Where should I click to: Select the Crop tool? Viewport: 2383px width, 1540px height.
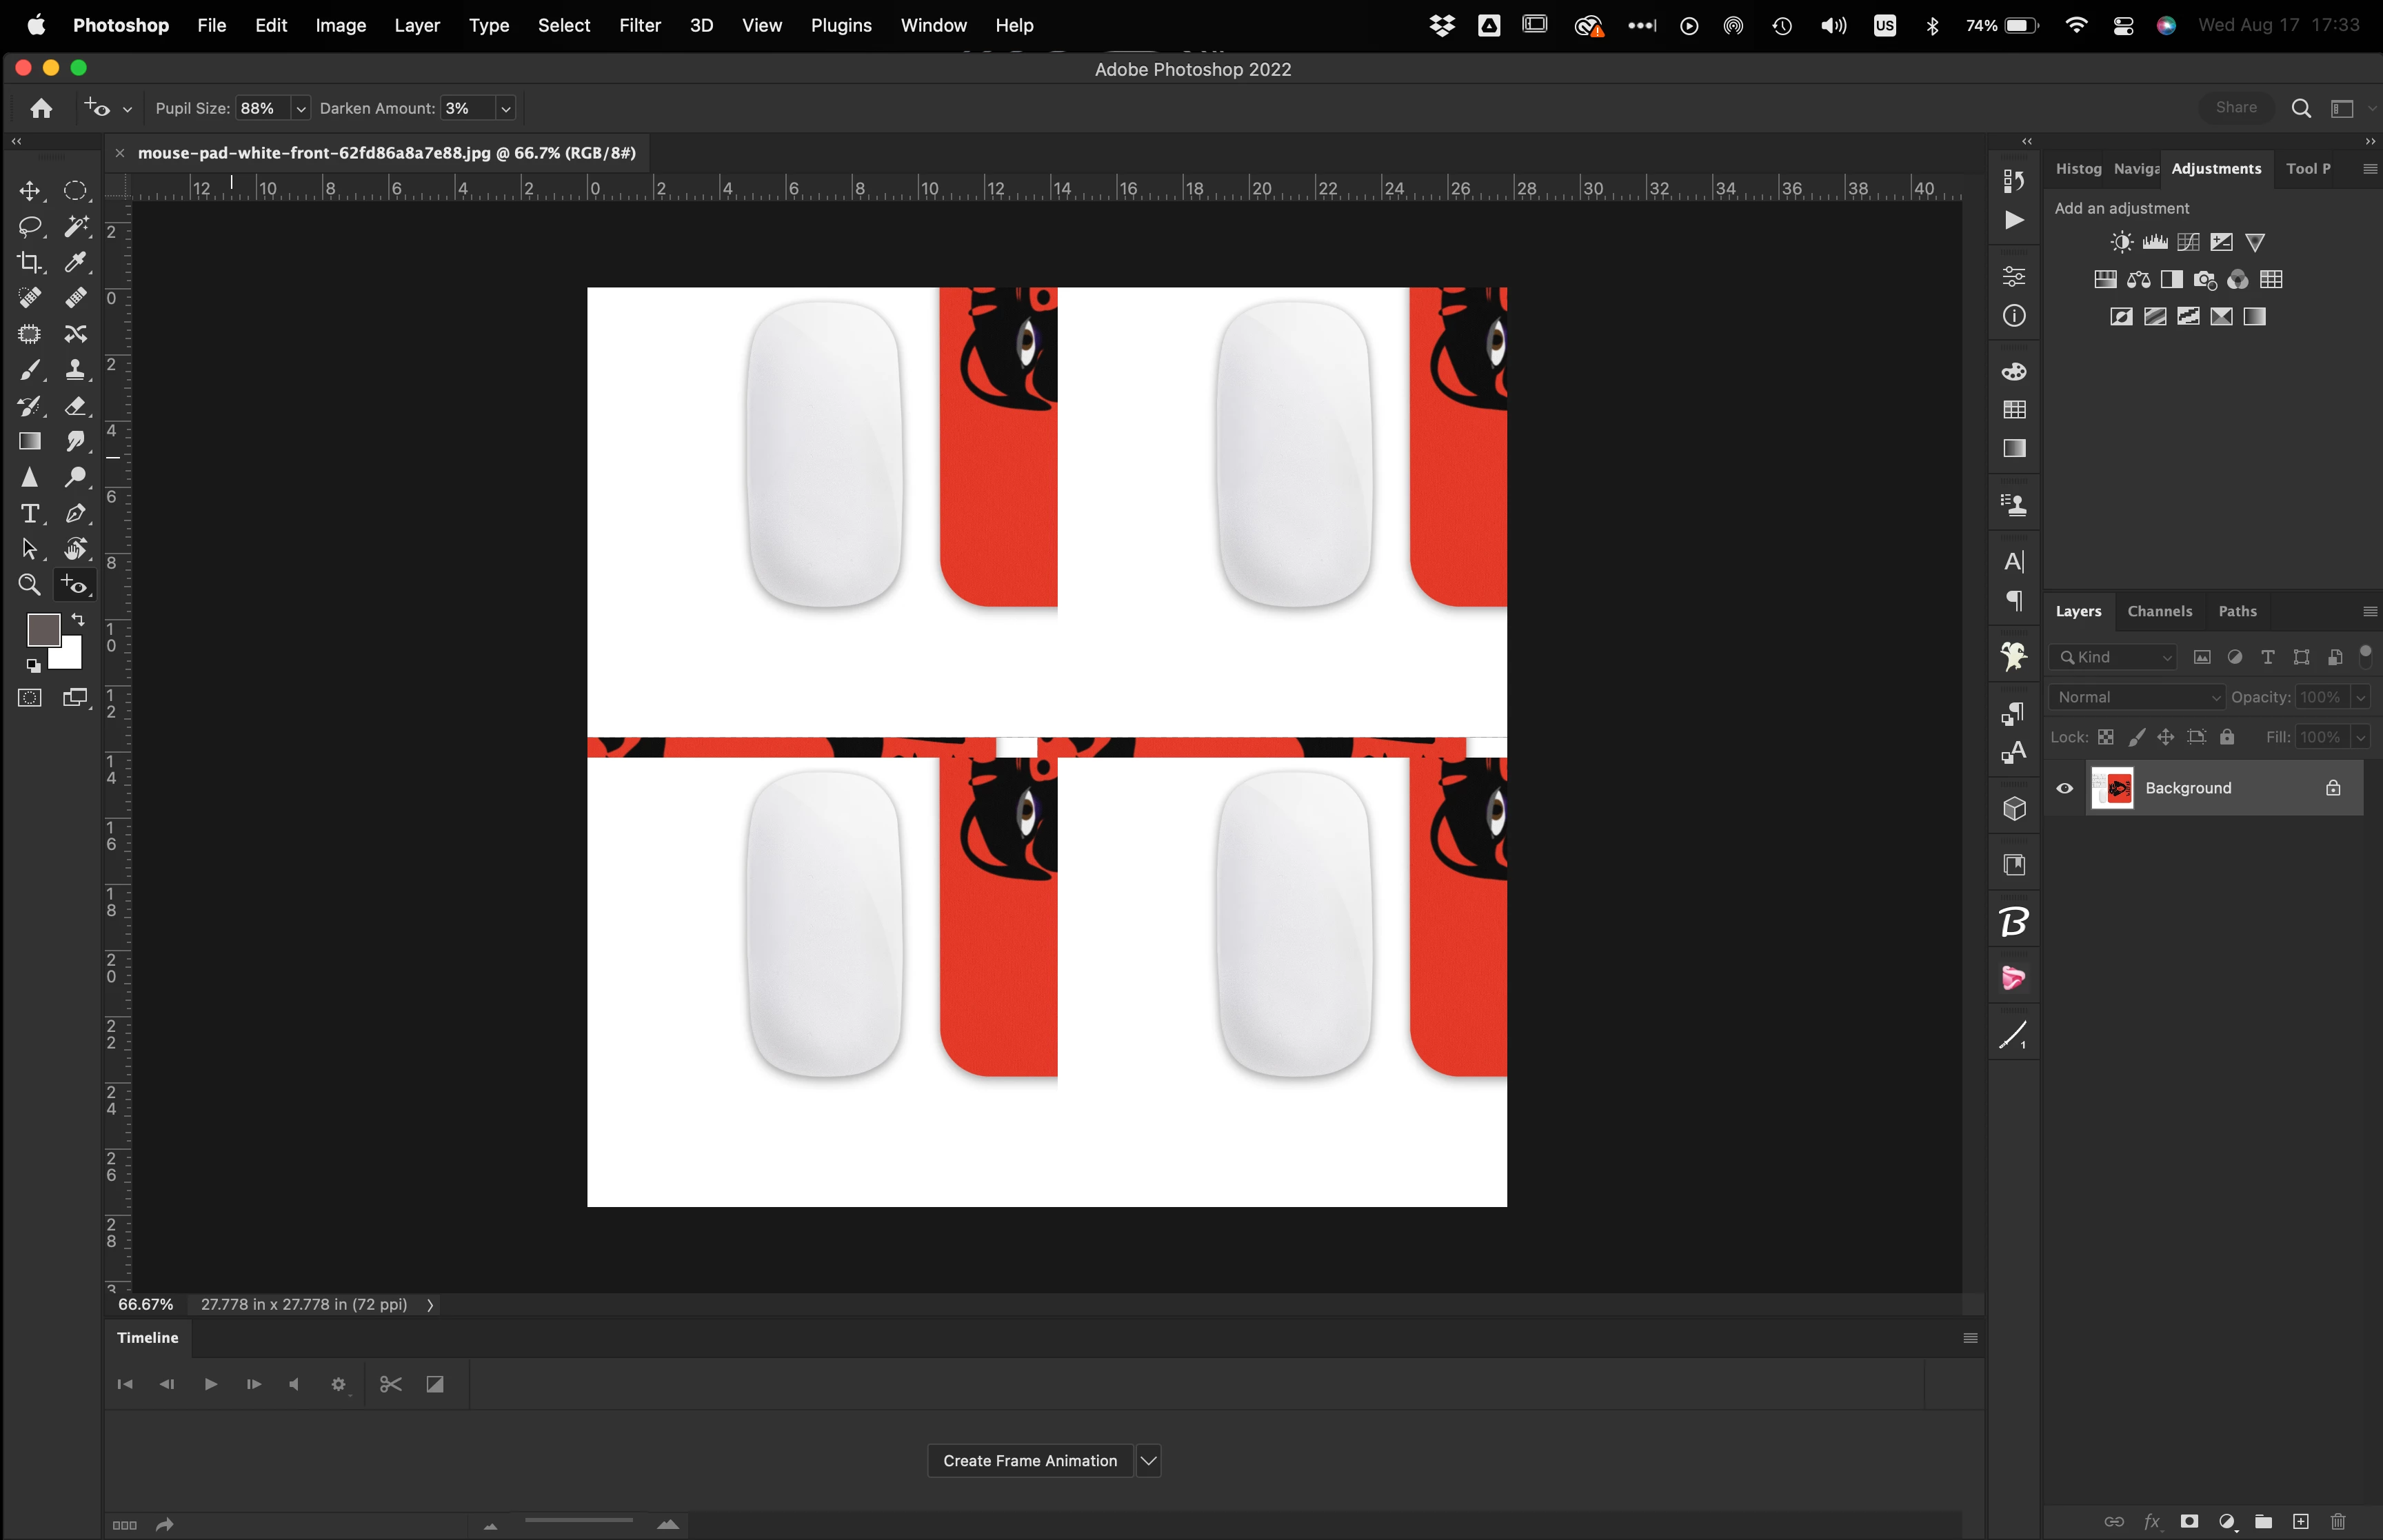(x=29, y=262)
